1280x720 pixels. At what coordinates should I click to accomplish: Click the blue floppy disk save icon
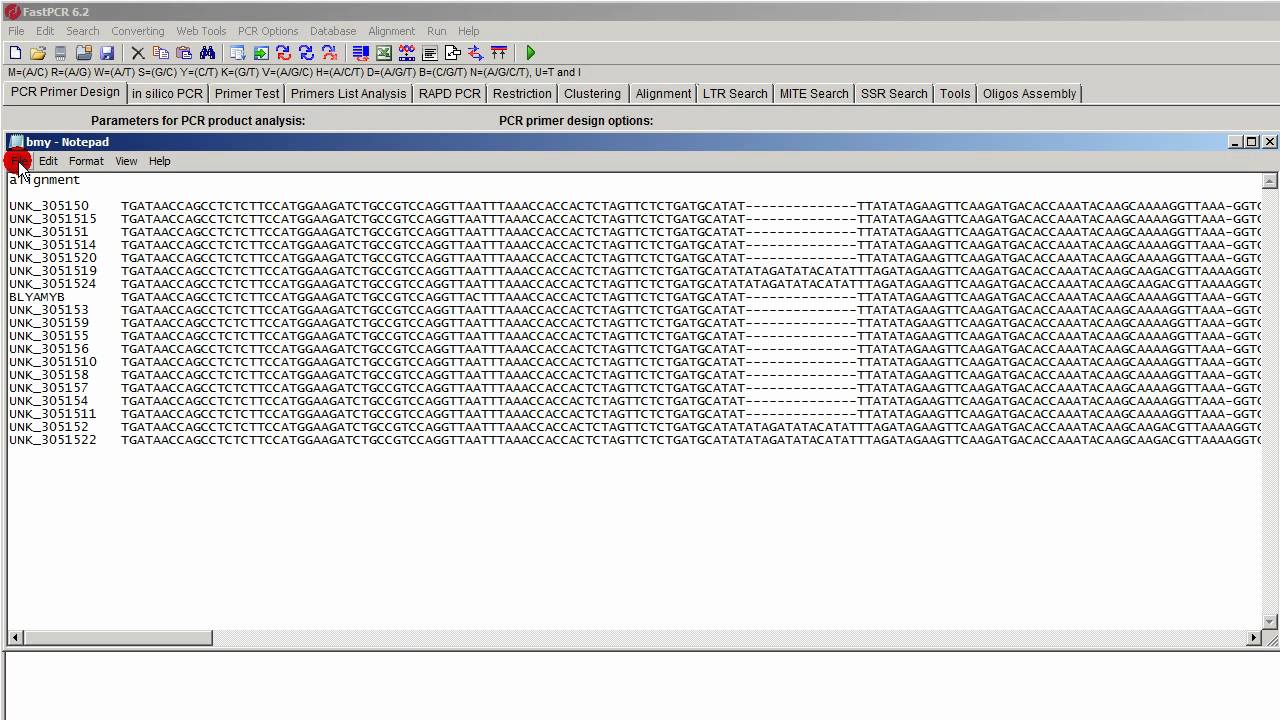coord(107,53)
